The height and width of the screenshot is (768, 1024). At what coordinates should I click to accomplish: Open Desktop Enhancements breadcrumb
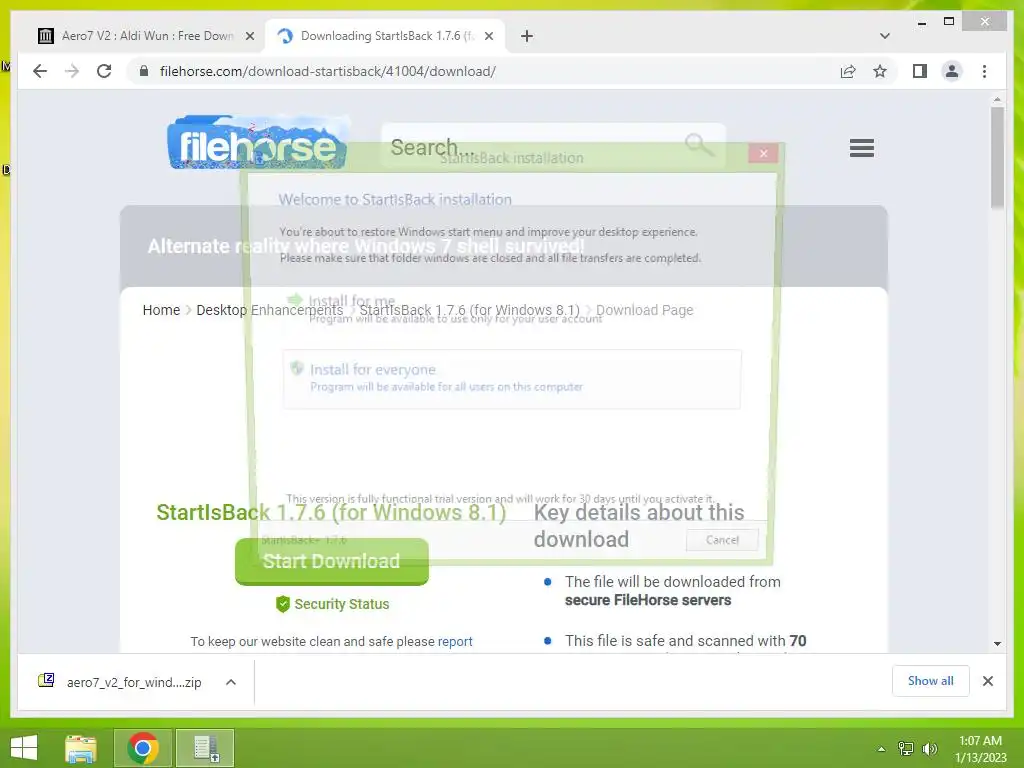(x=270, y=310)
